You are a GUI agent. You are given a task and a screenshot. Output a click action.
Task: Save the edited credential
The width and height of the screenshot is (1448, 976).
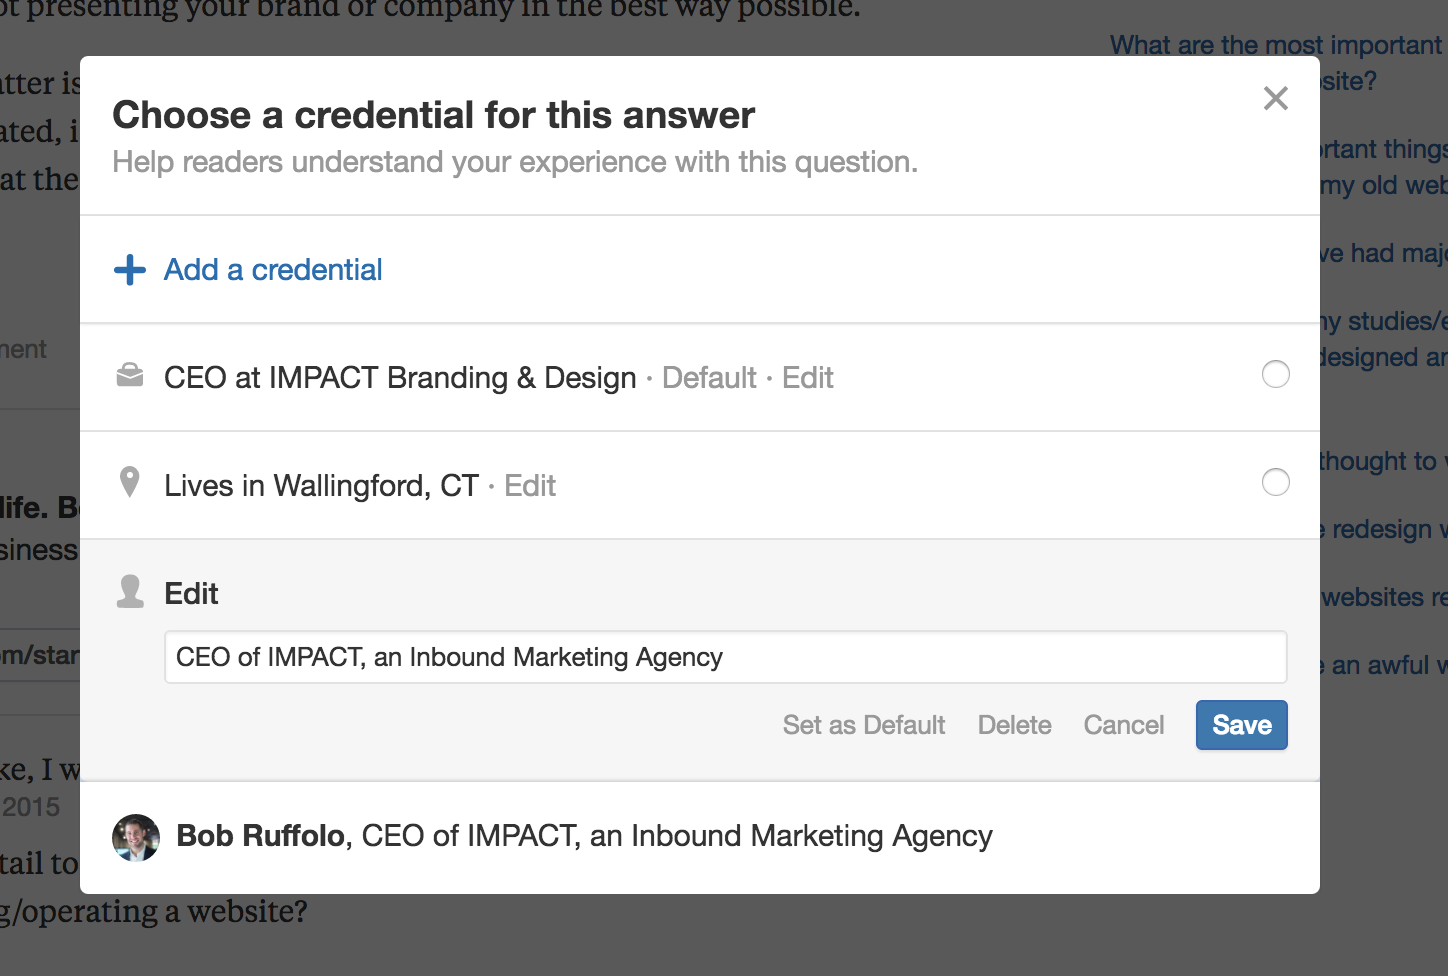[x=1242, y=725]
